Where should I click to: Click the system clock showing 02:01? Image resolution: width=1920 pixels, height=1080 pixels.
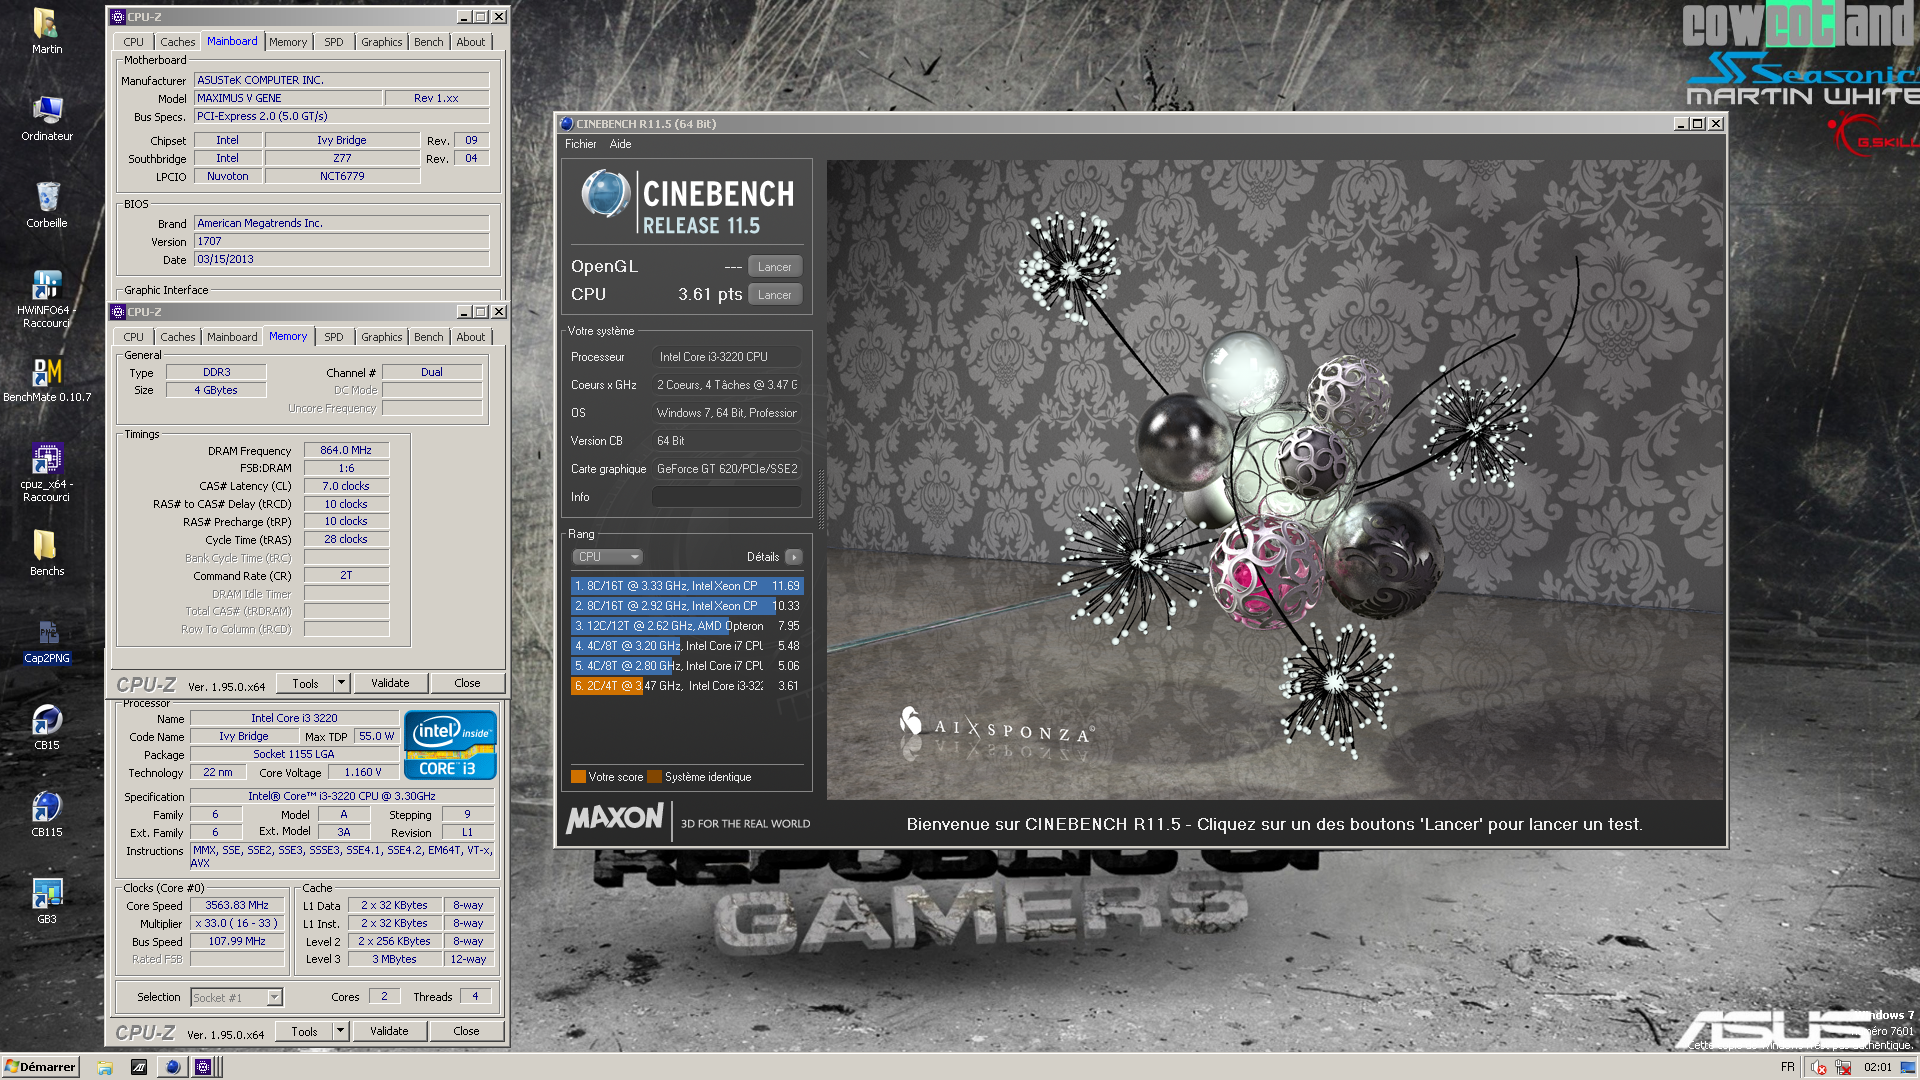tap(1878, 1067)
